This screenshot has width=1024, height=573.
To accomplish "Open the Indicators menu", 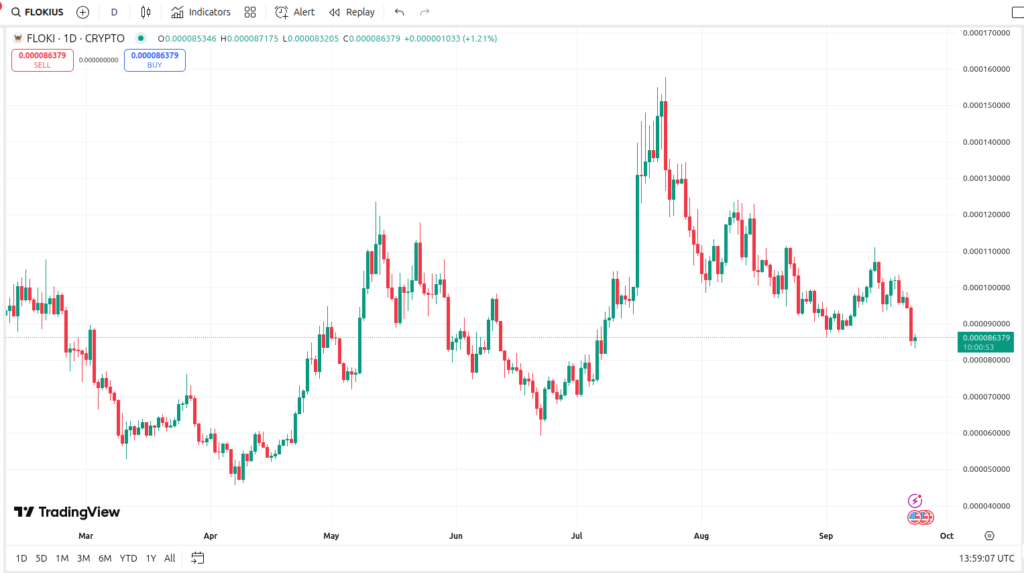I will [200, 12].
